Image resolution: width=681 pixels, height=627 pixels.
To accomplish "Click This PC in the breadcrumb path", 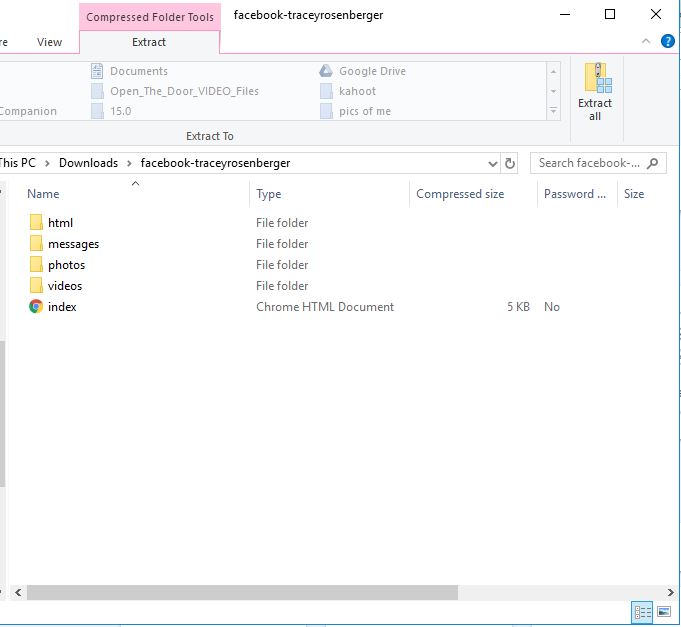I will 17,163.
